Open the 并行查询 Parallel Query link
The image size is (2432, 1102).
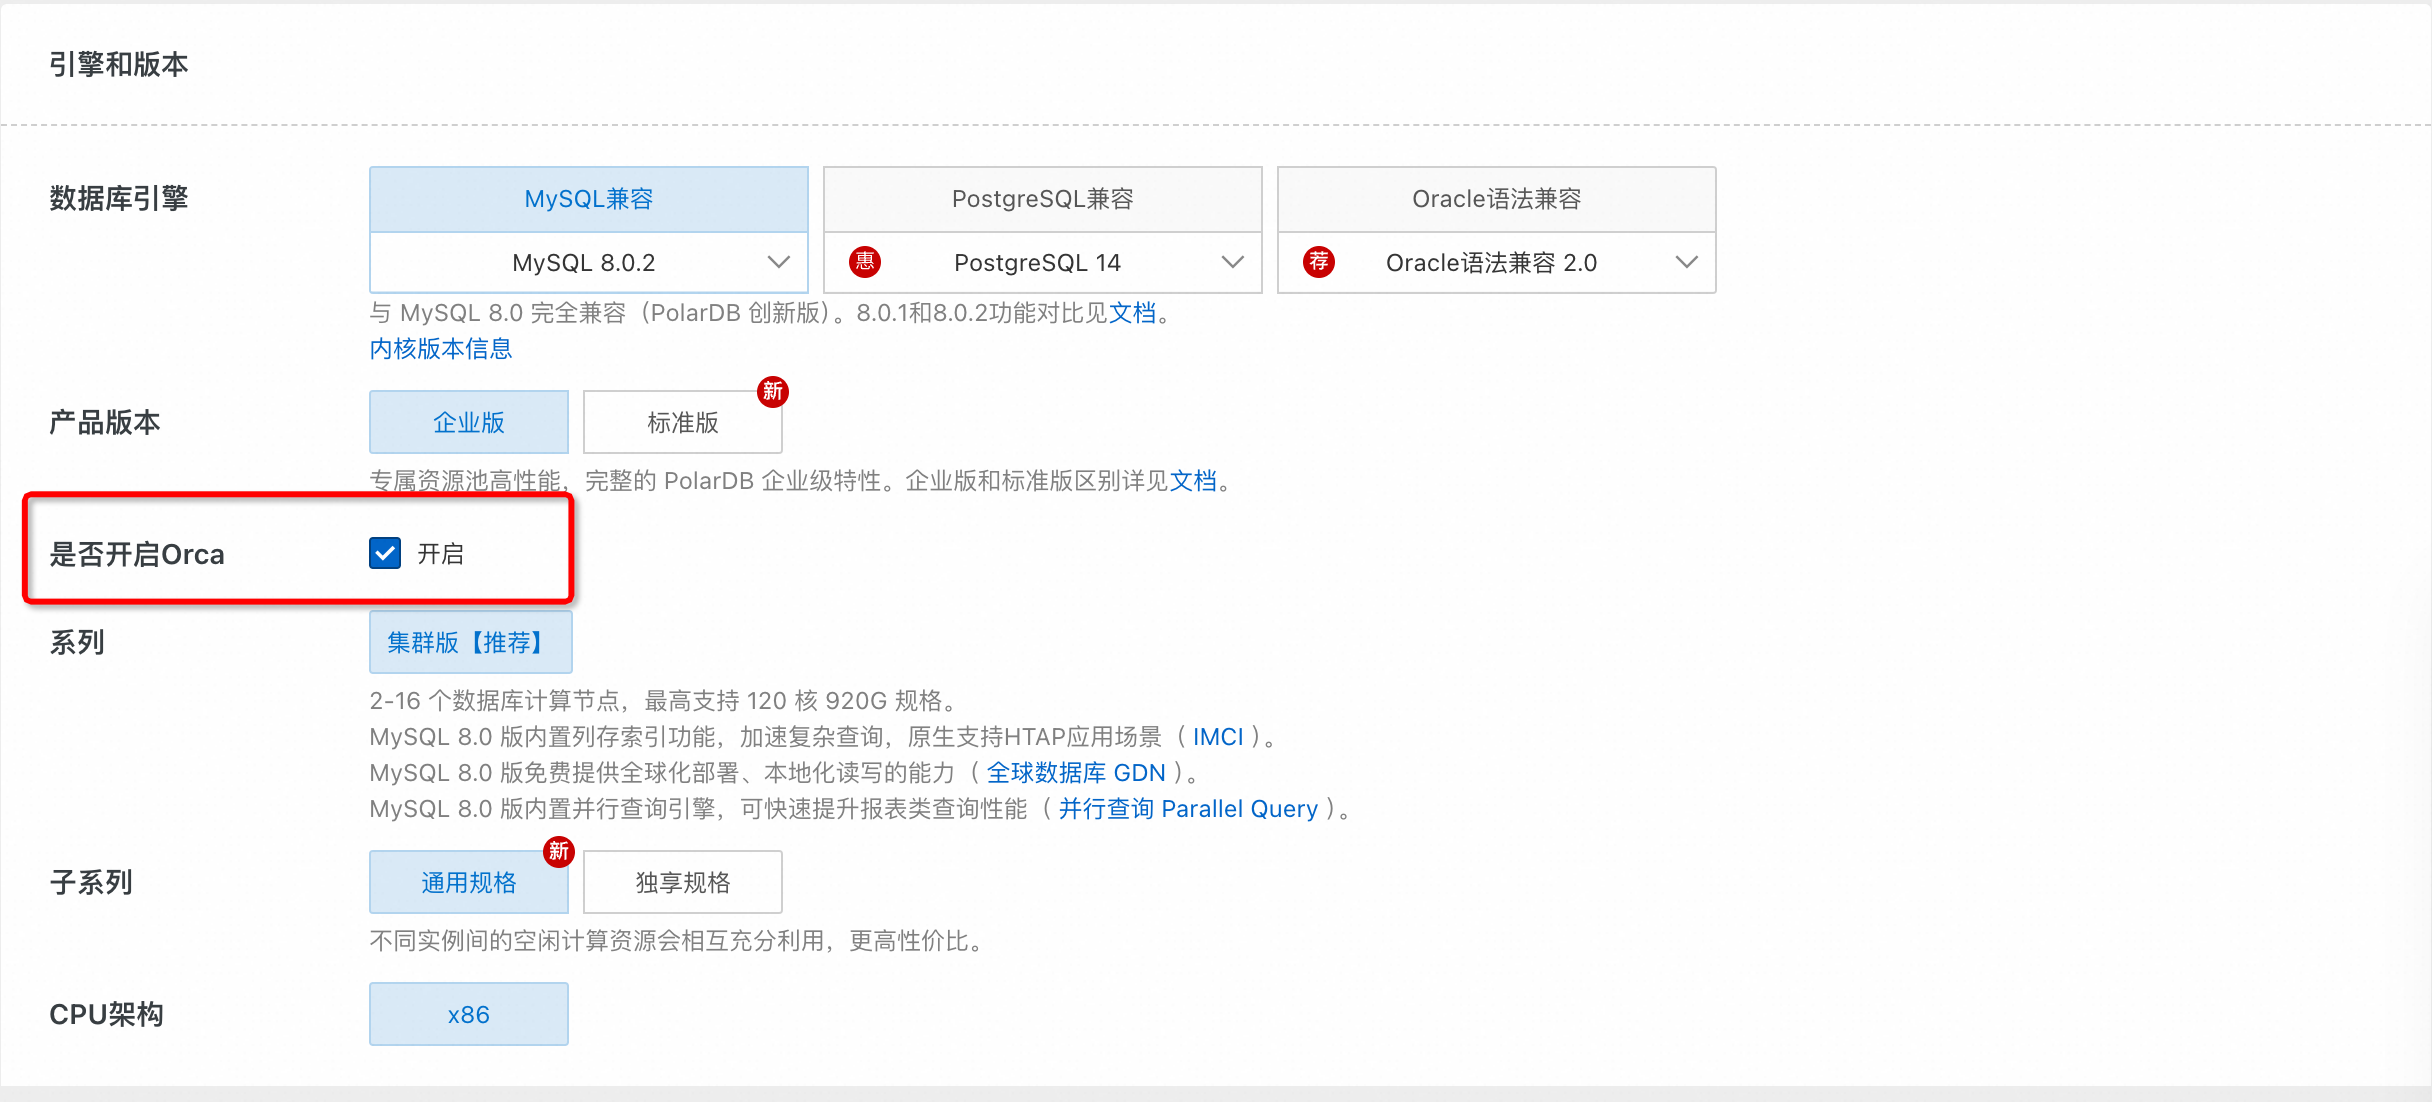point(1187,809)
